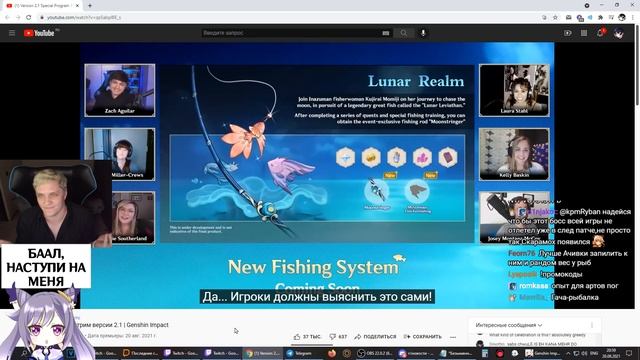Screen dimensions: 640x360
Task: Open the YouTube account avatar menu
Action: pyautogui.click(x=619, y=33)
